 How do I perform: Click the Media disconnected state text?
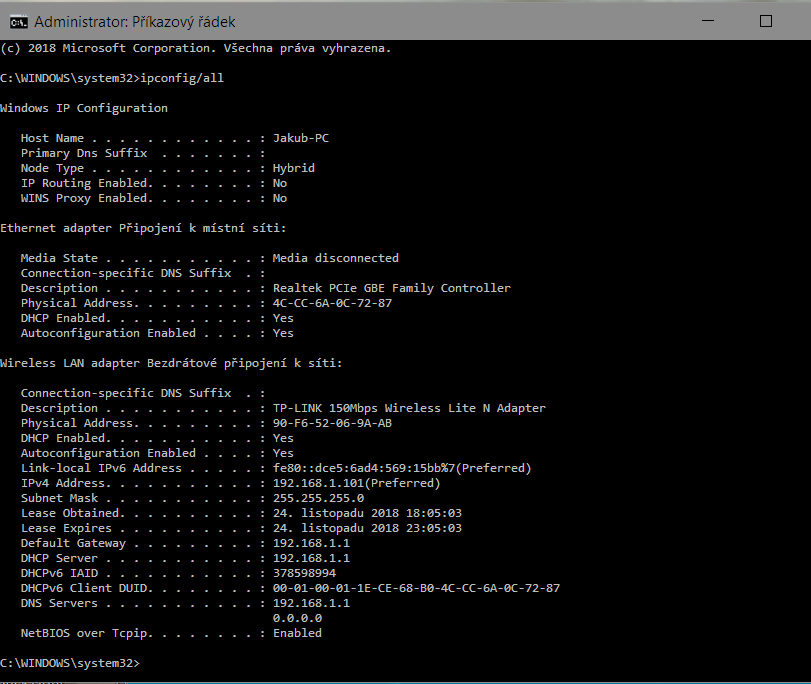pos(335,258)
